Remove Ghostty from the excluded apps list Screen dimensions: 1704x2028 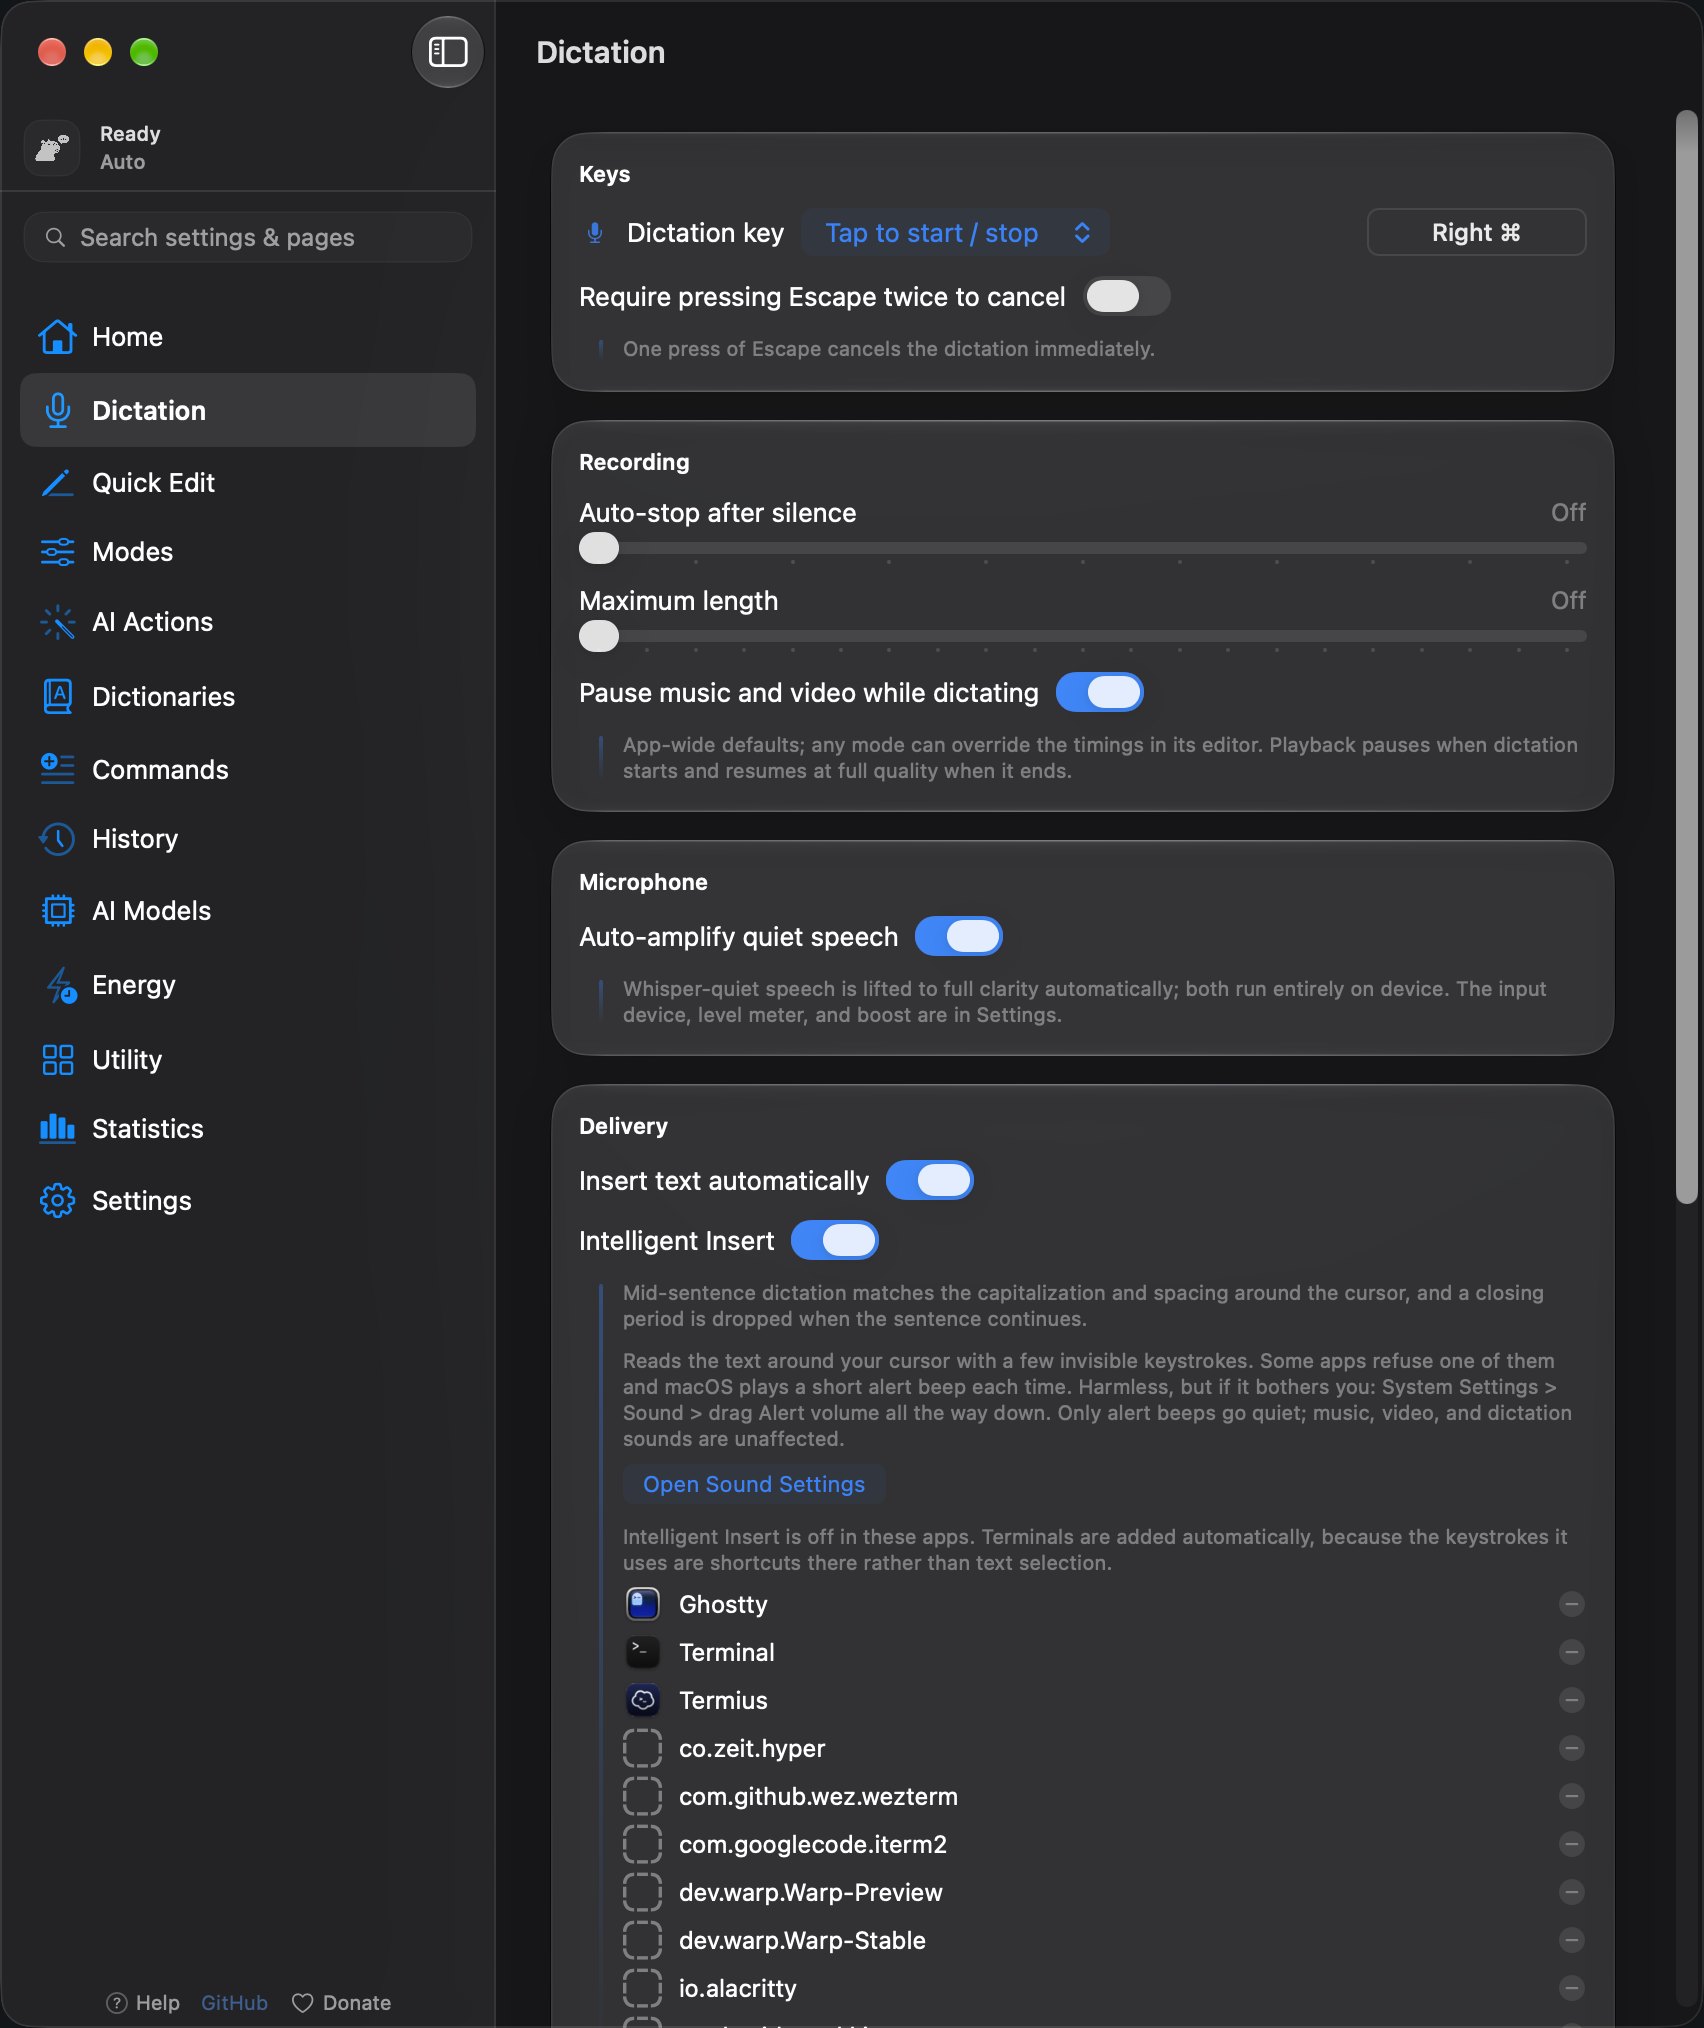tap(1572, 1605)
